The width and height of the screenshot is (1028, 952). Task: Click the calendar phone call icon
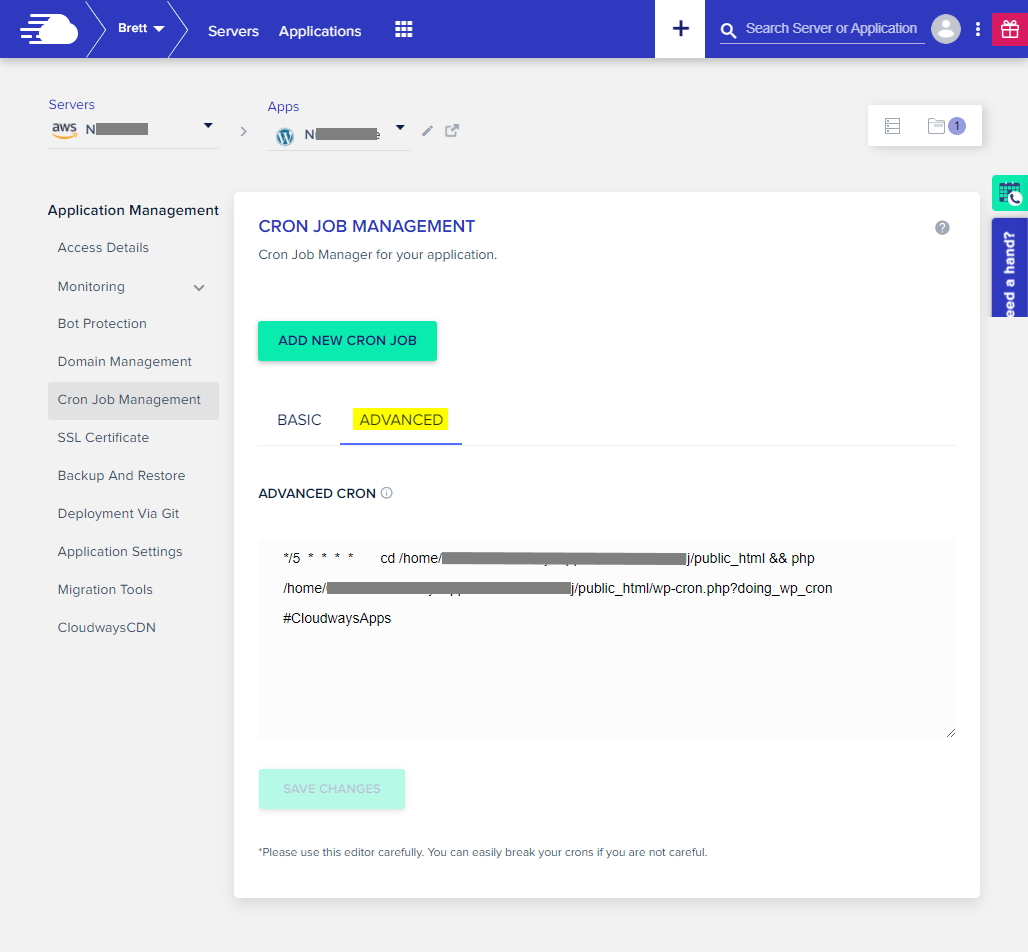1010,193
